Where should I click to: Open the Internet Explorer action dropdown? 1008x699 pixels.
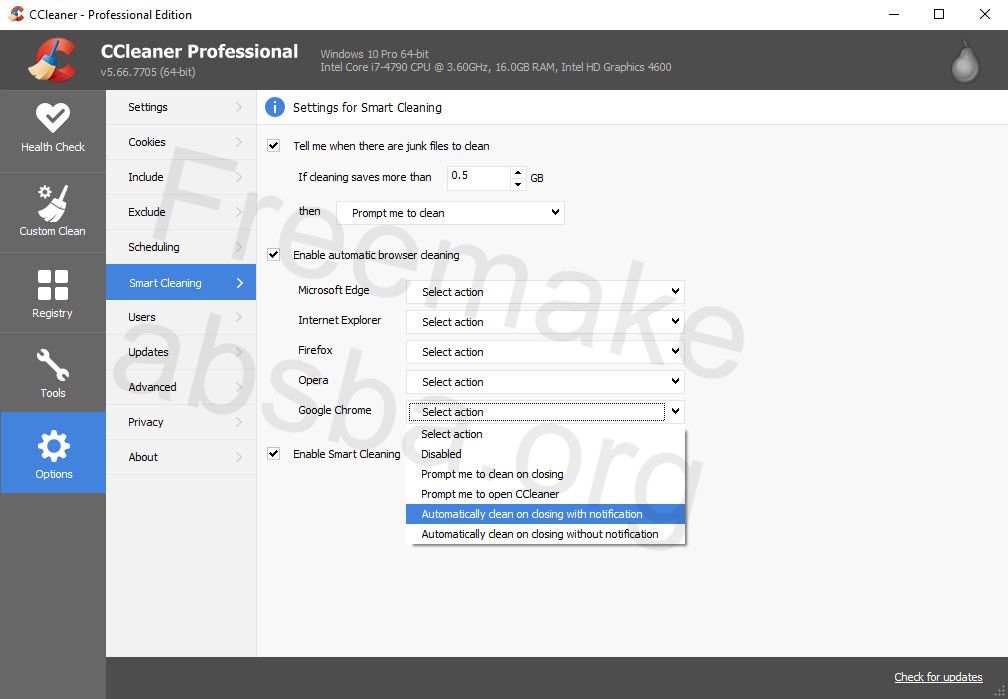[545, 322]
